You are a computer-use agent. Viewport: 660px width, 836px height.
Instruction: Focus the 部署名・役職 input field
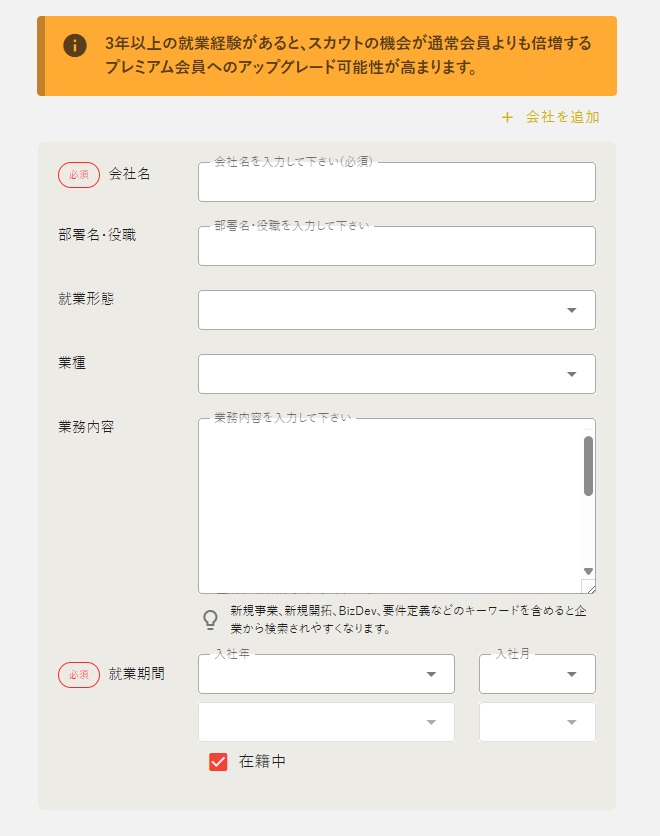tap(397, 246)
